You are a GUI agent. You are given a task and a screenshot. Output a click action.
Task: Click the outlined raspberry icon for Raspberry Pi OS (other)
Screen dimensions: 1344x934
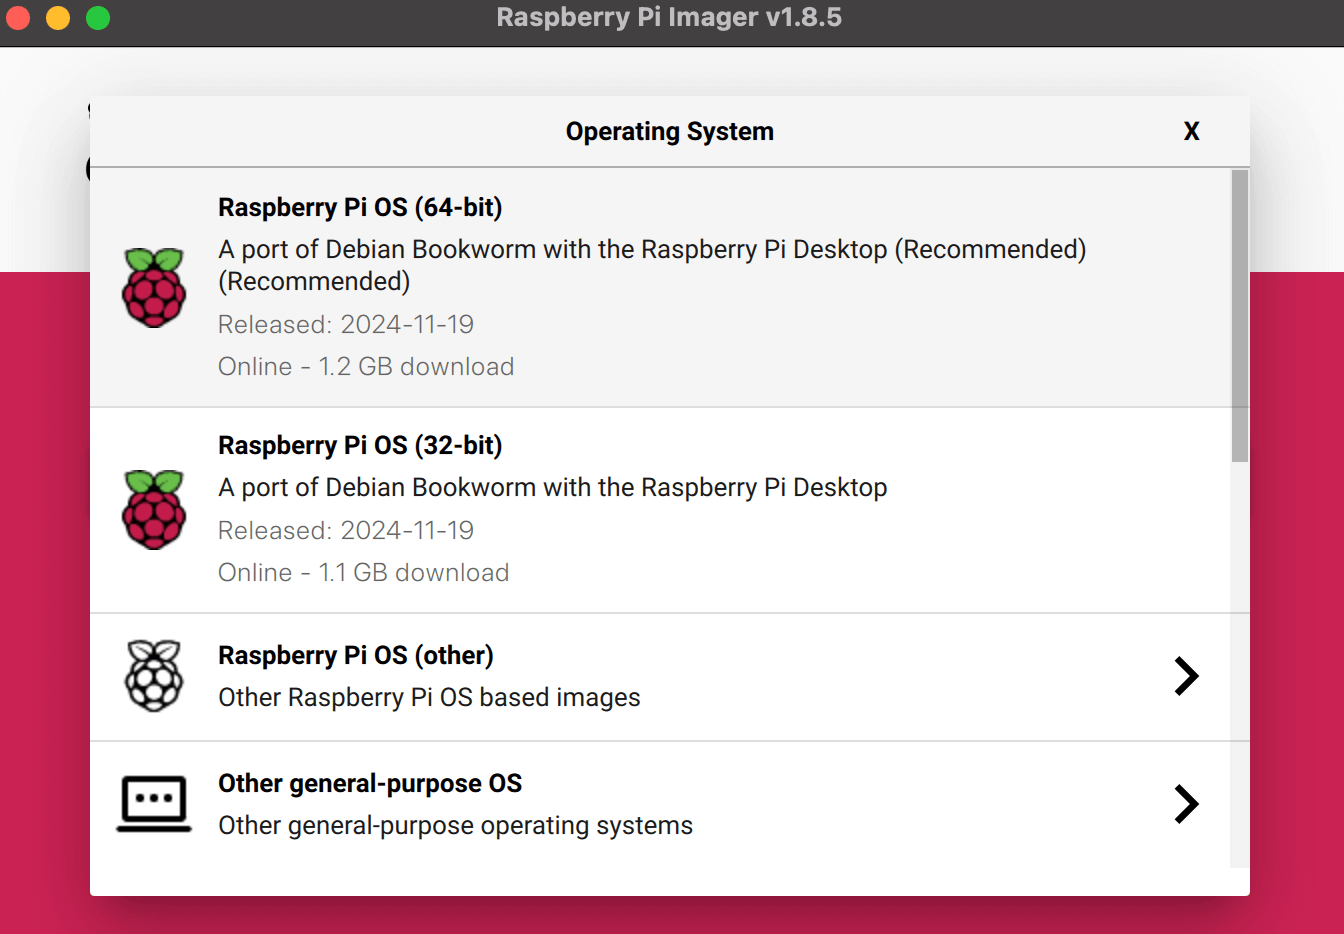[x=154, y=676]
